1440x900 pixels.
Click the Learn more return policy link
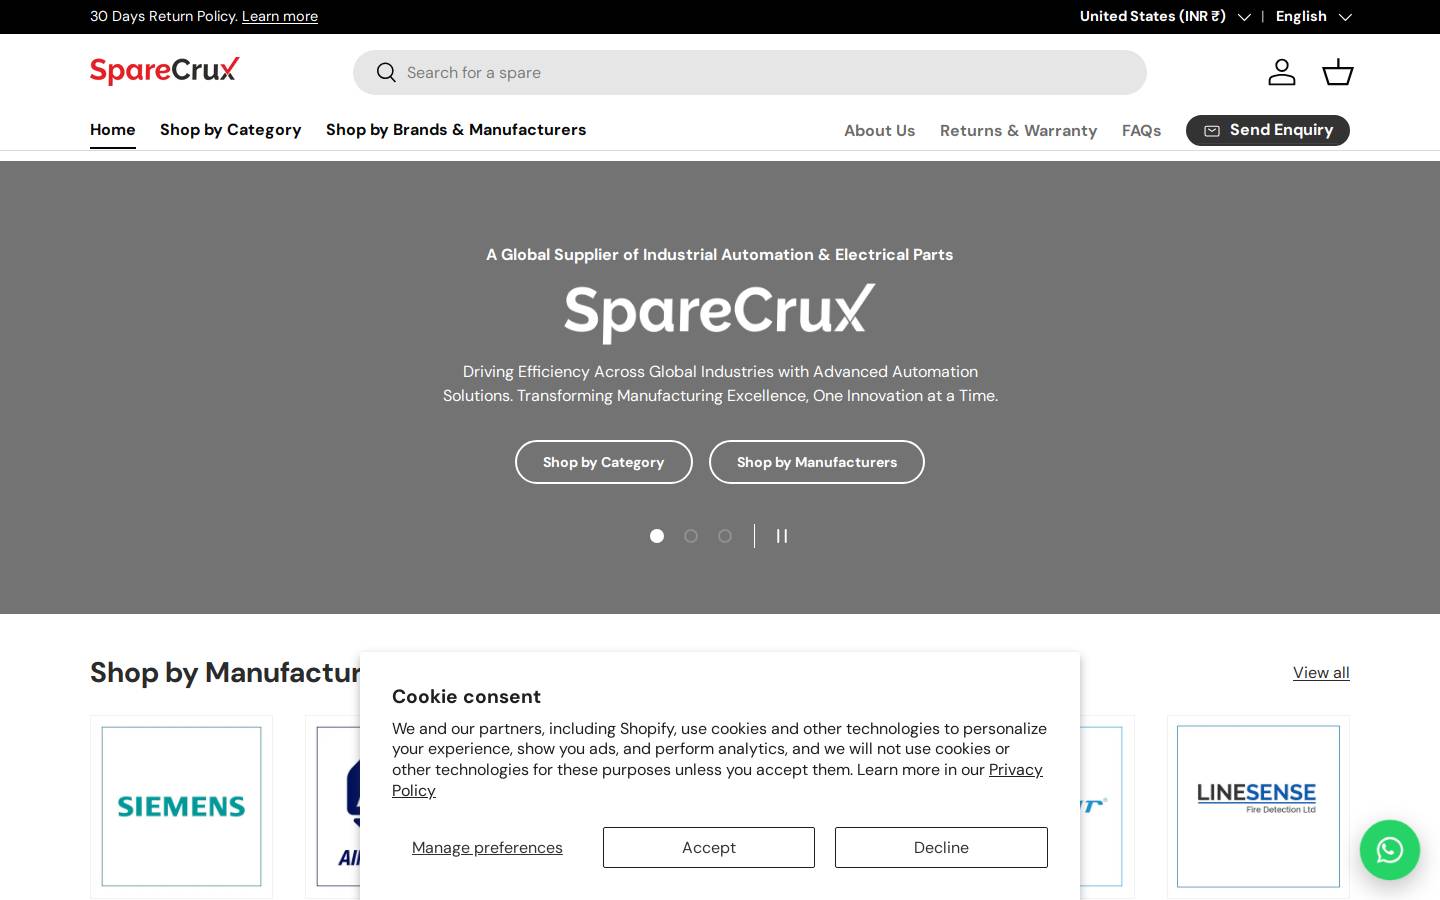pyautogui.click(x=280, y=16)
